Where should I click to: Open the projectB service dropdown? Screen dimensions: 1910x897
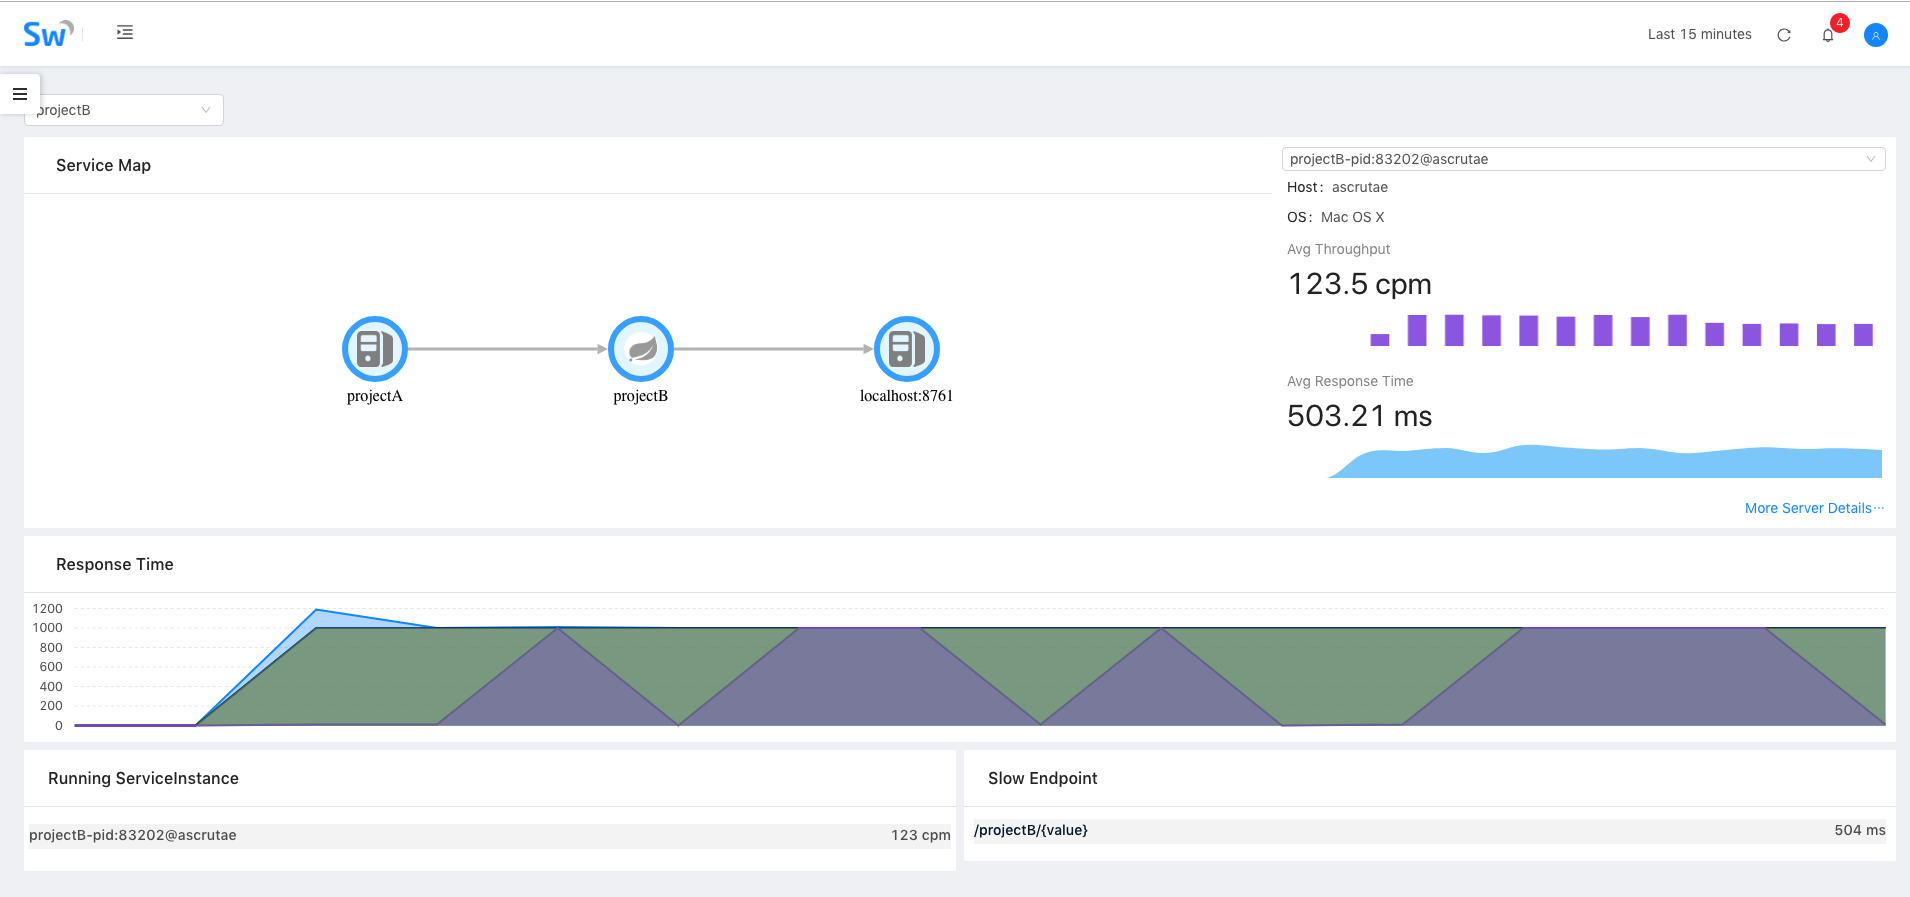(x=124, y=110)
